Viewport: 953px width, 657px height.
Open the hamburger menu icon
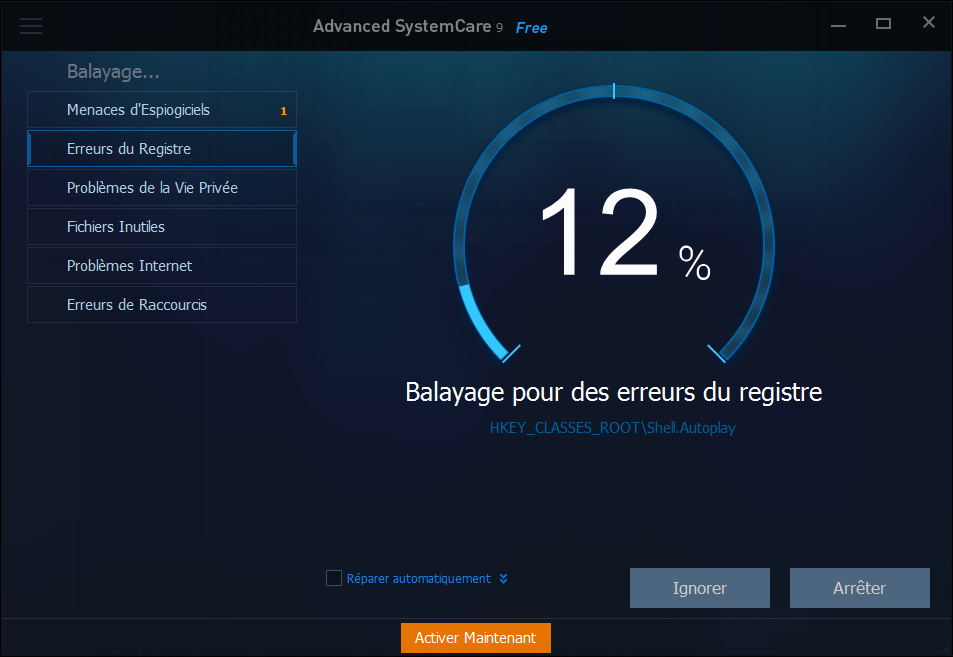click(x=31, y=26)
